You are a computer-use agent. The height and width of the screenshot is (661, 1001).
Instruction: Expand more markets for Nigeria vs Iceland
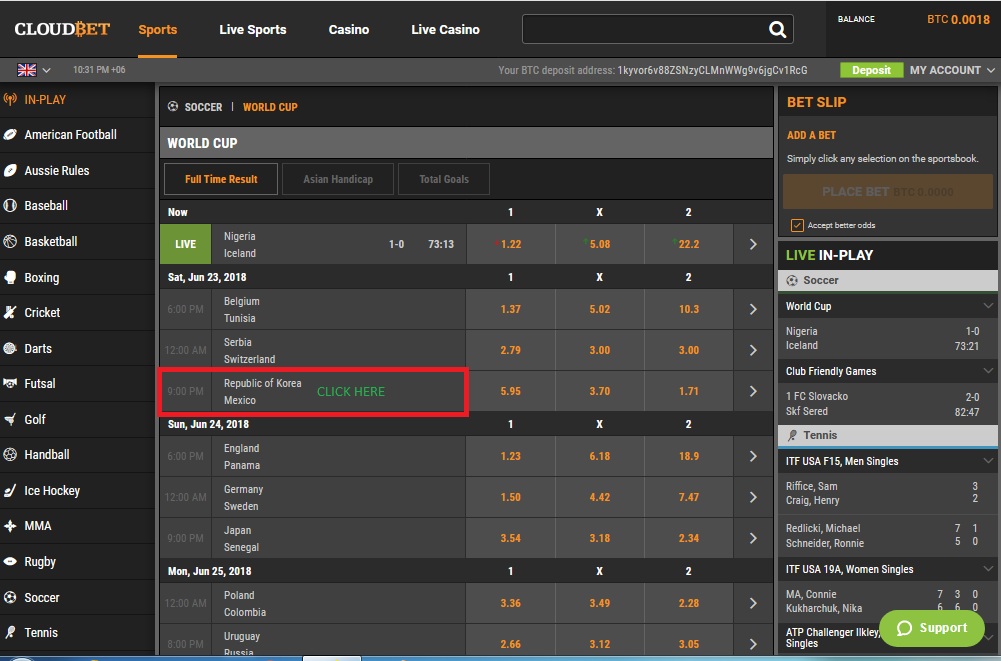coord(753,244)
